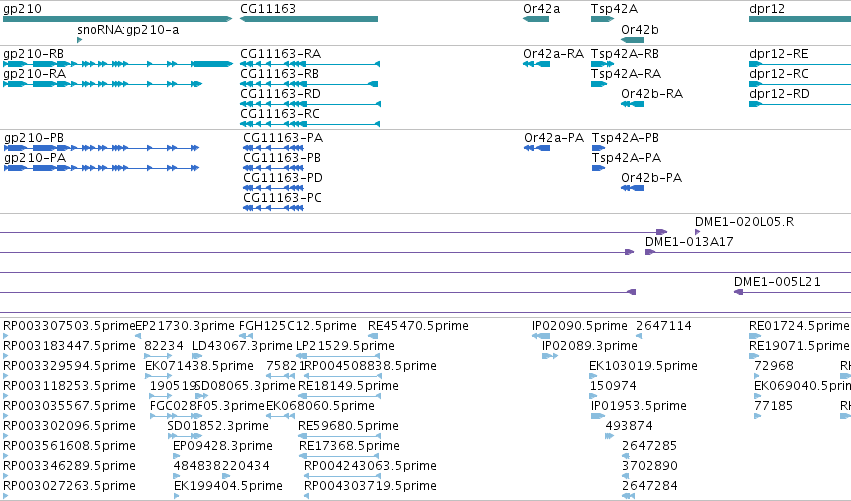
Task: Click the Or42b-RA transcript label
Action: [652, 94]
